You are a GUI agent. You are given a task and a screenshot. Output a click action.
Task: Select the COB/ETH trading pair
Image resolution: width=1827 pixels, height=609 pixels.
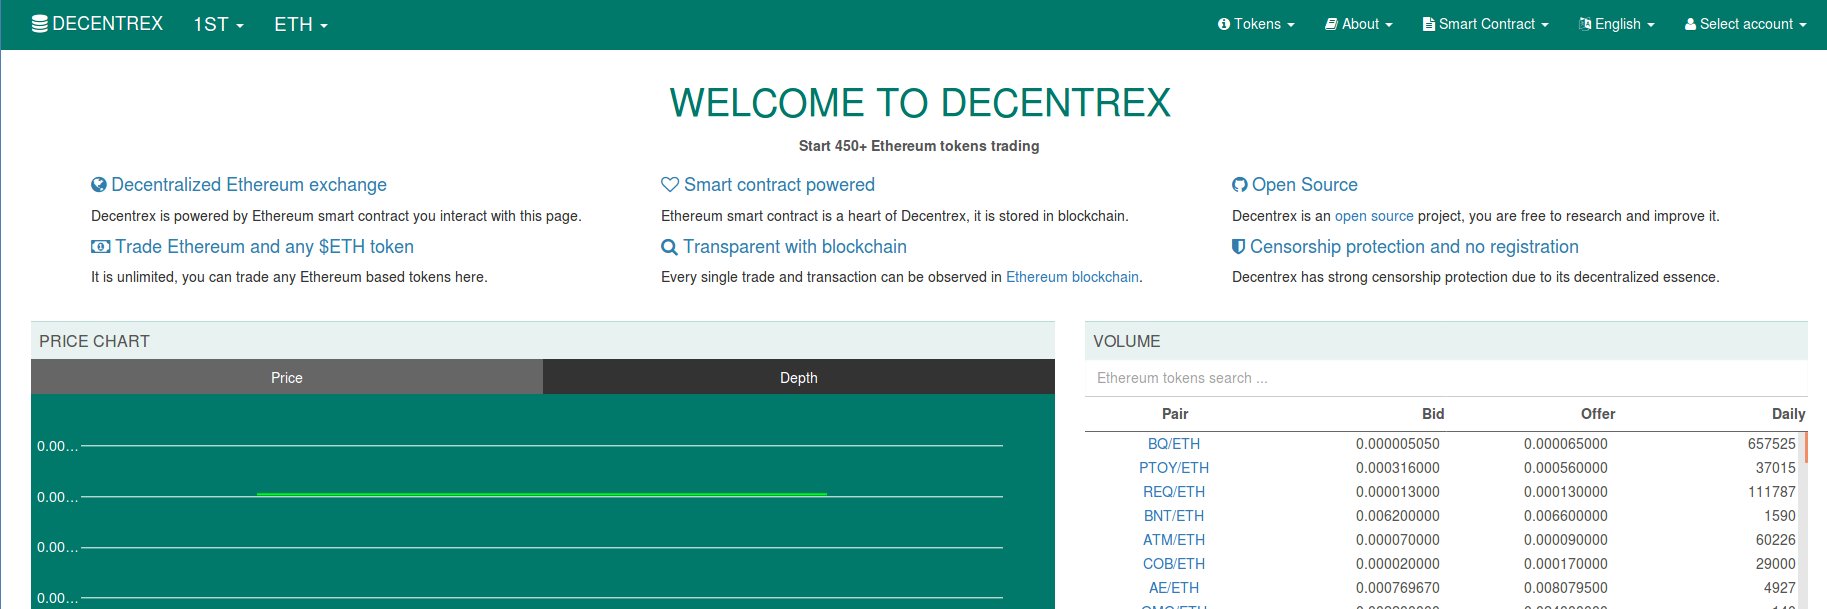tap(1174, 564)
